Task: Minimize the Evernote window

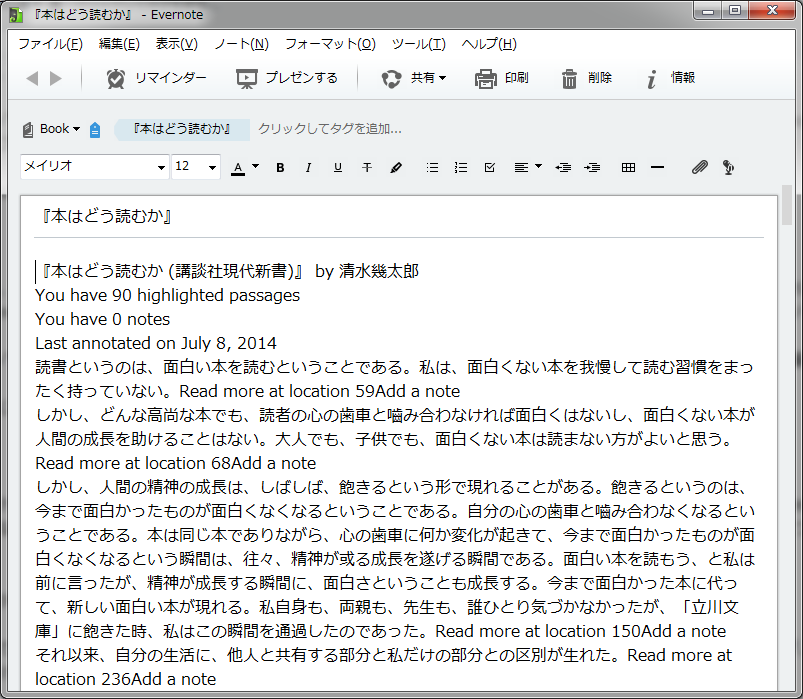Action: coord(708,10)
